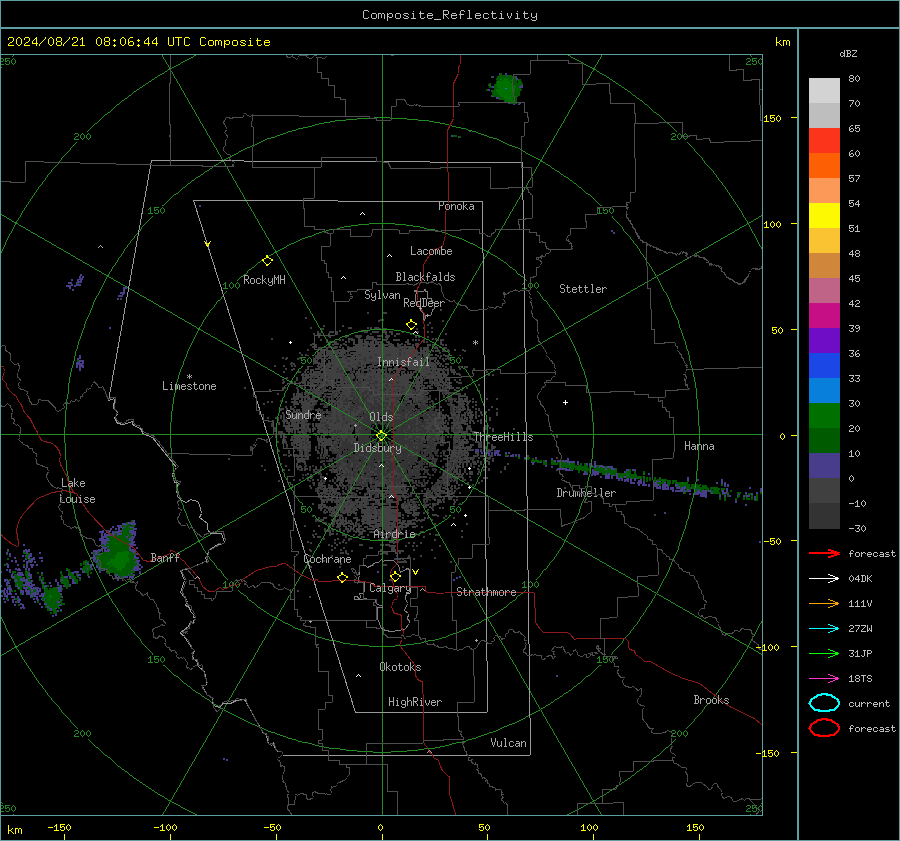This screenshot has height=841, width=900.
Task: Pick the purple 36 dBZ color swatch
Action: (824, 340)
